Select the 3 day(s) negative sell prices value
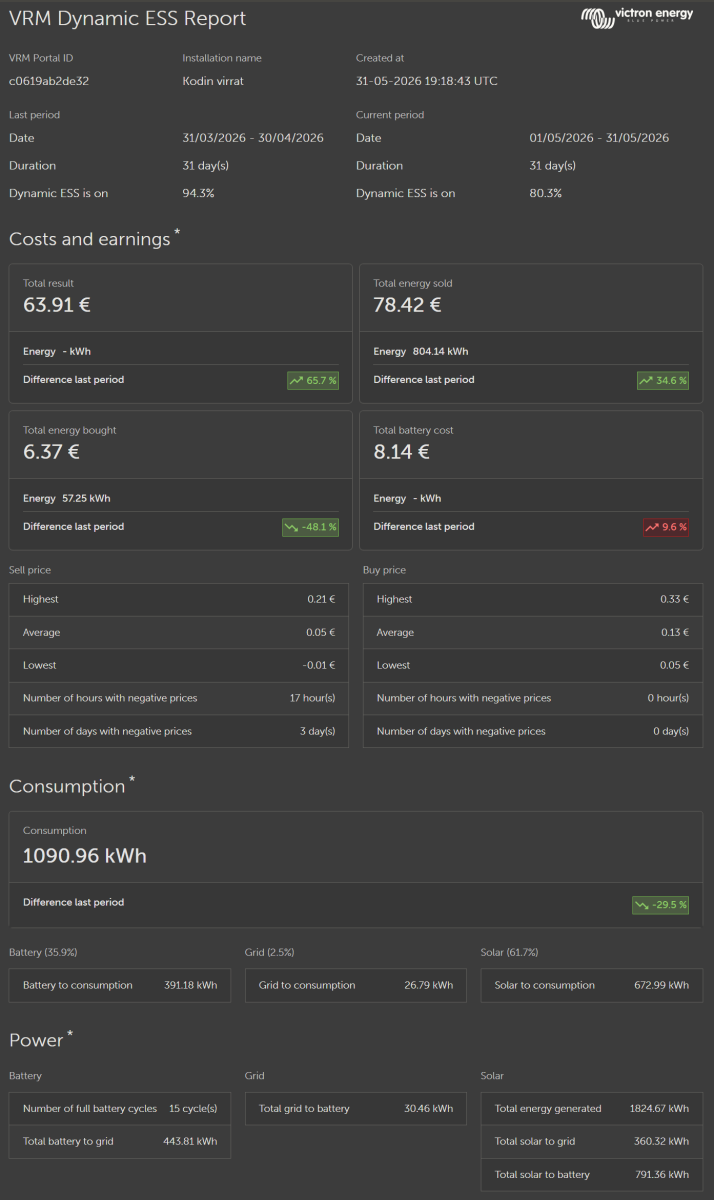Viewport: 714px width, 1200px height. pos(316,731)
